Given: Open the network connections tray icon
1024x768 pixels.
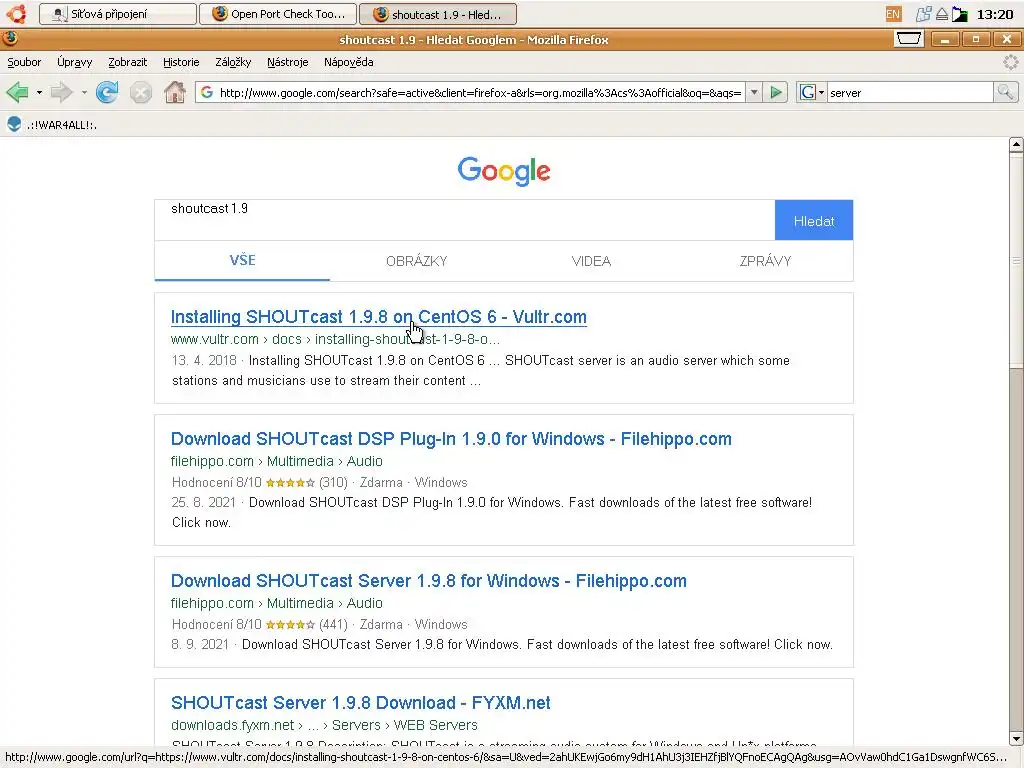Looking at the screenshot, I should point(923,14).
